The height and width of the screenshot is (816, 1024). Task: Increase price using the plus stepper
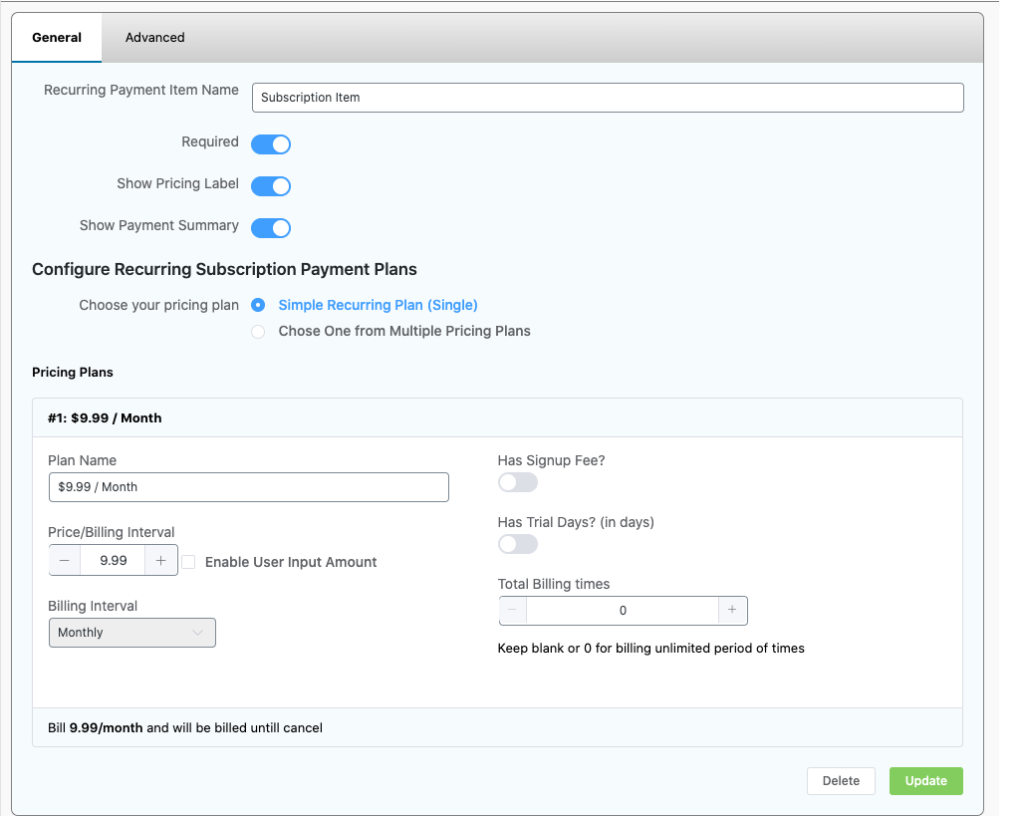(160, 560)
